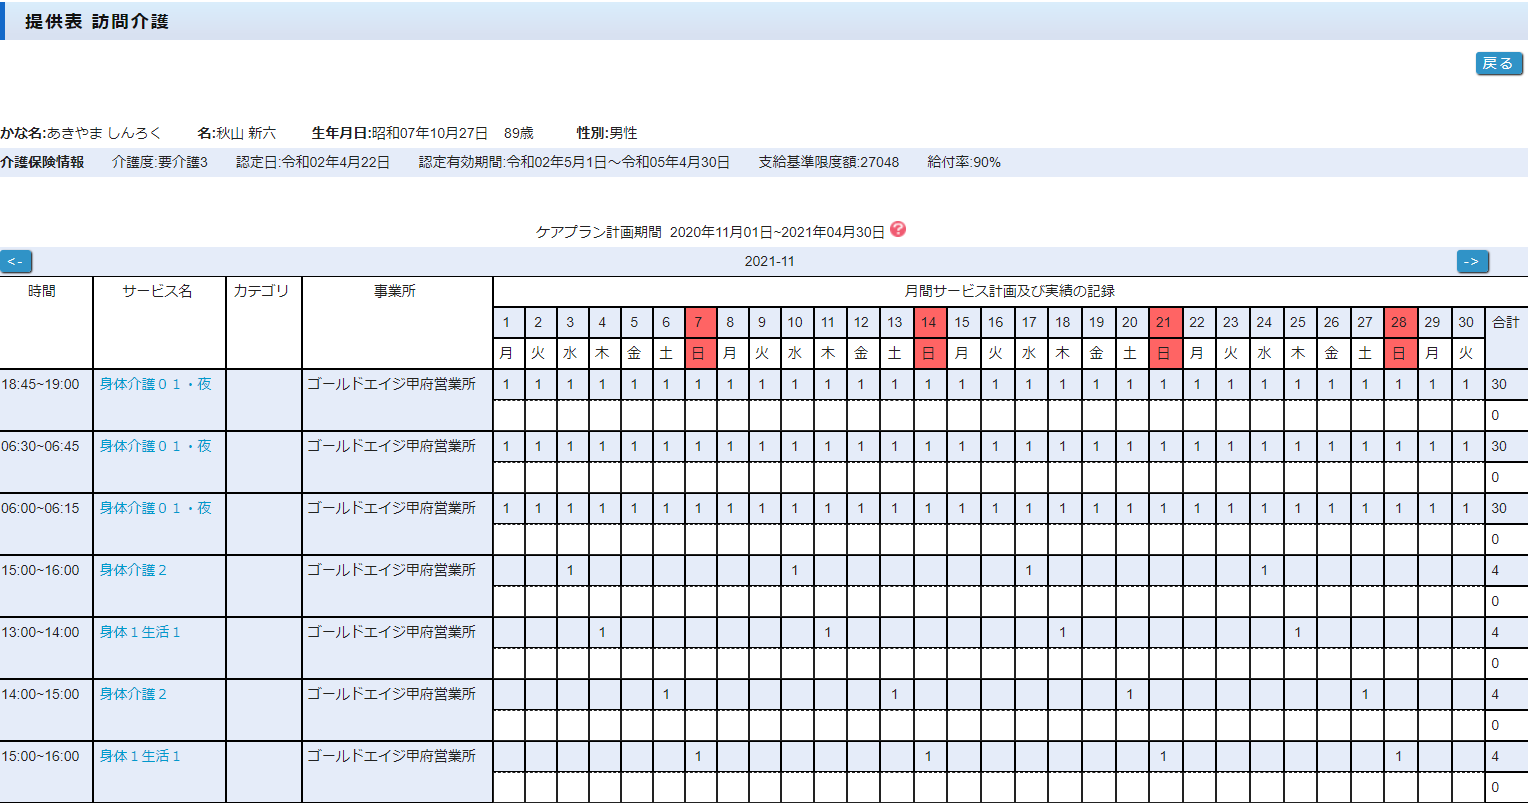
Task: Select the red day 7 Sunday header
Action: click(700, 323)
